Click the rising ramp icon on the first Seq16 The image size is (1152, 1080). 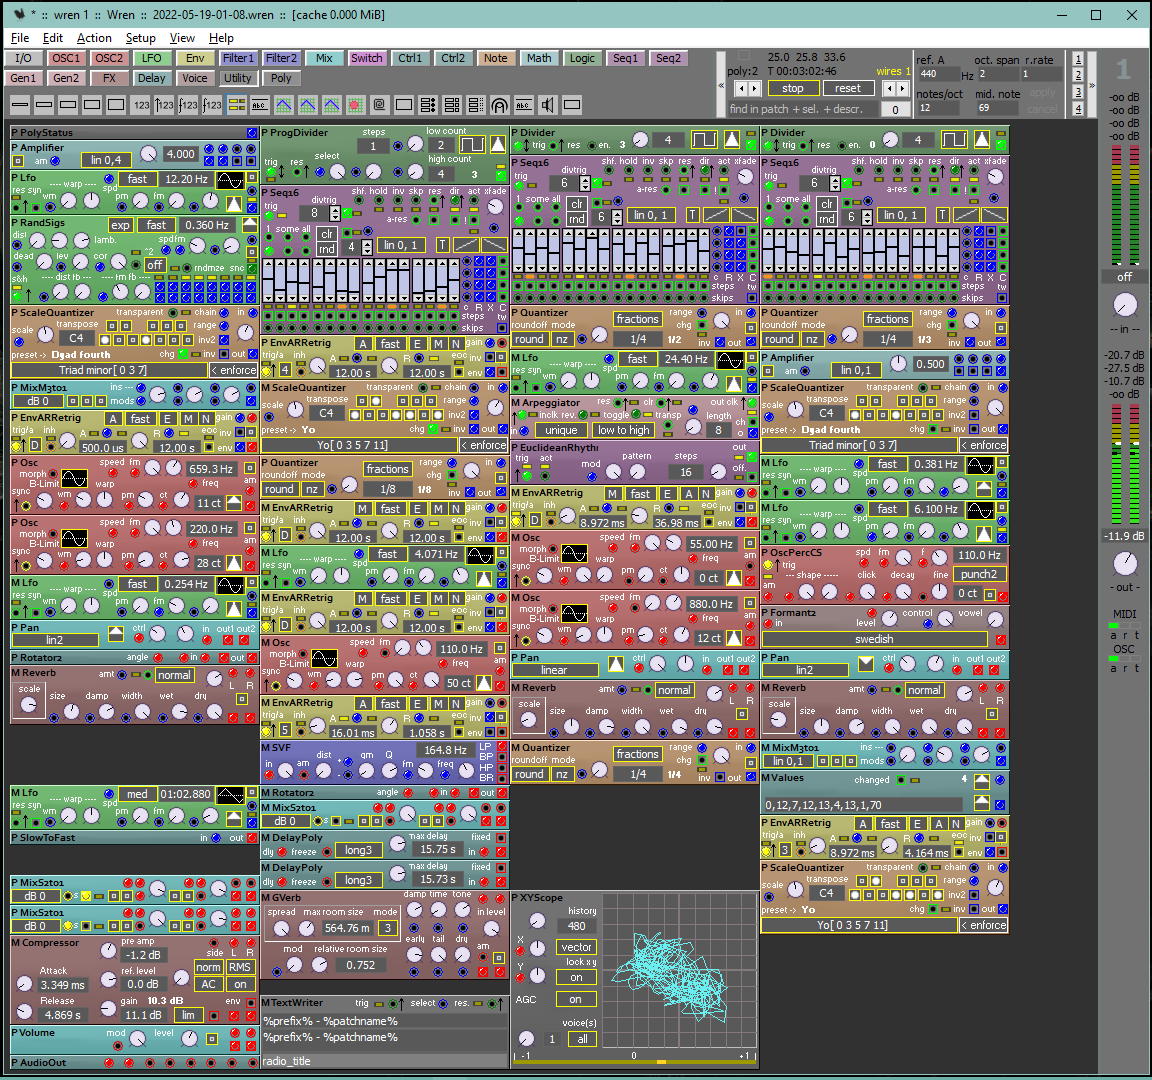click(467, 245)
